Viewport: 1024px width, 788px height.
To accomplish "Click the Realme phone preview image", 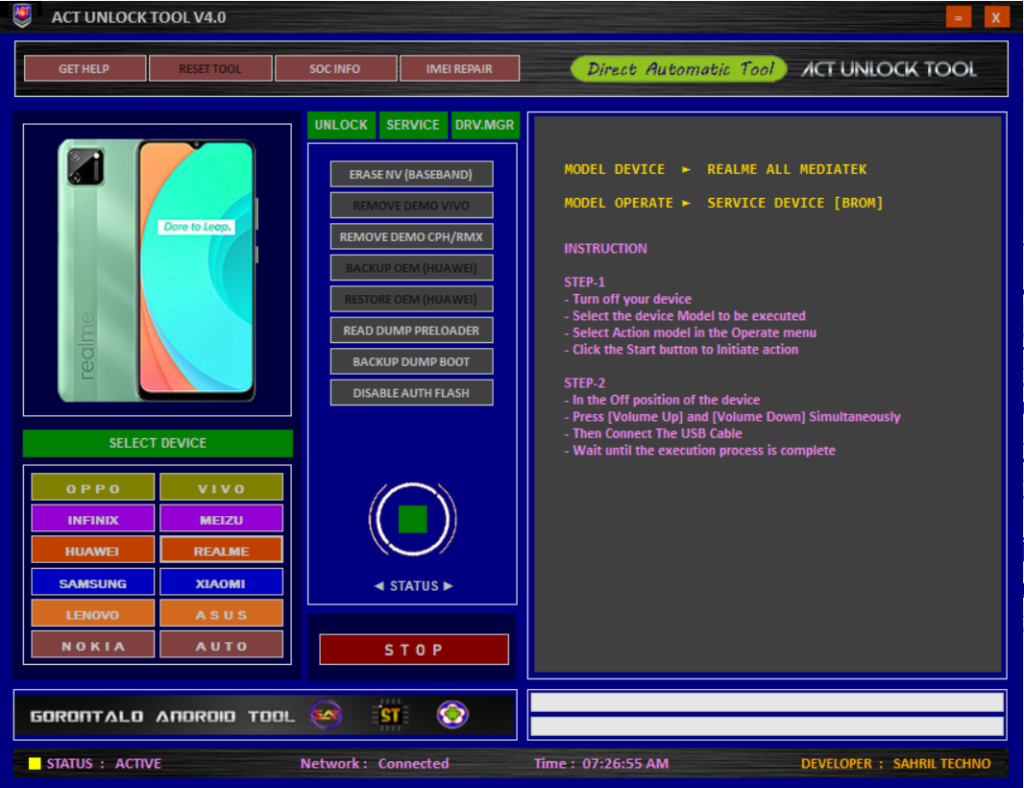I will coord(157,270).
